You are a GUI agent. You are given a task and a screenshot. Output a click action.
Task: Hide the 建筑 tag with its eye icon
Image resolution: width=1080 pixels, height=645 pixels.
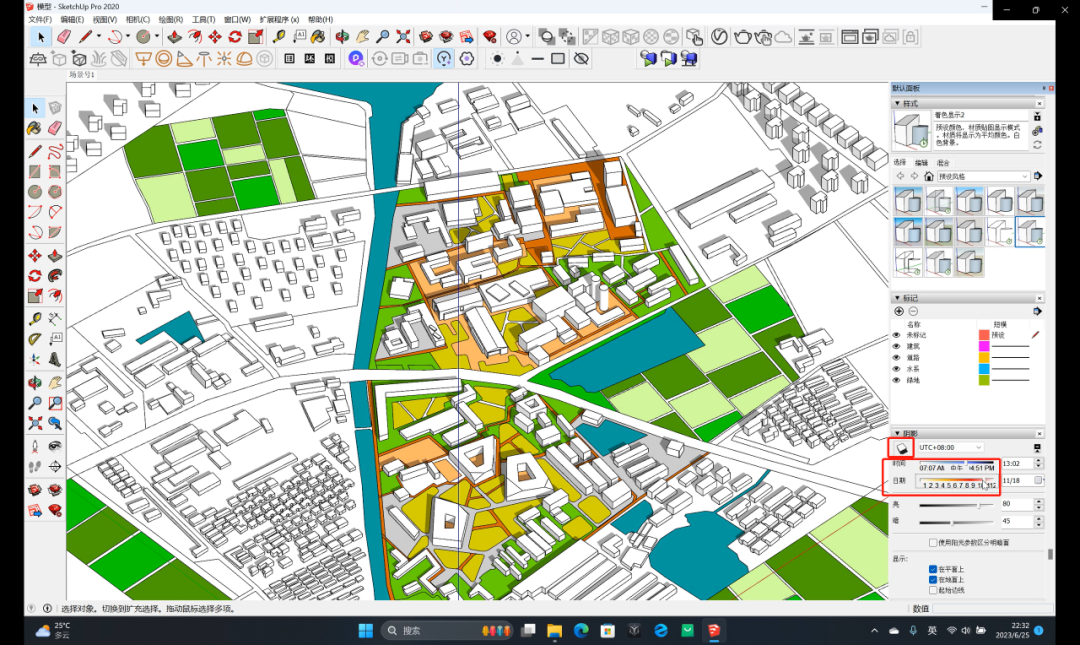[897, 347]
